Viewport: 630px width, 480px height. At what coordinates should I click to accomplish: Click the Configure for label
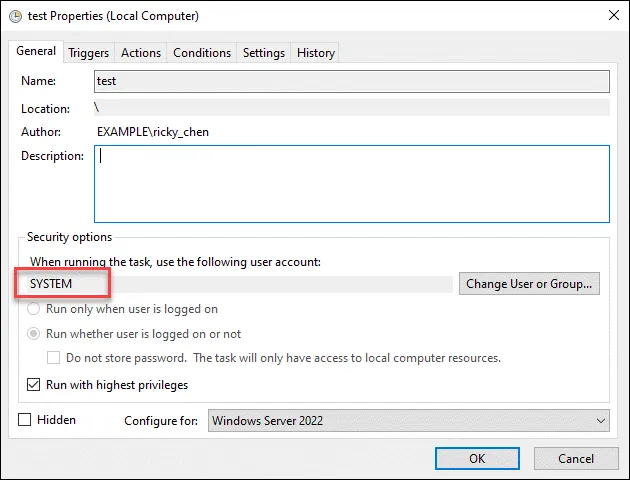point(161,421)
